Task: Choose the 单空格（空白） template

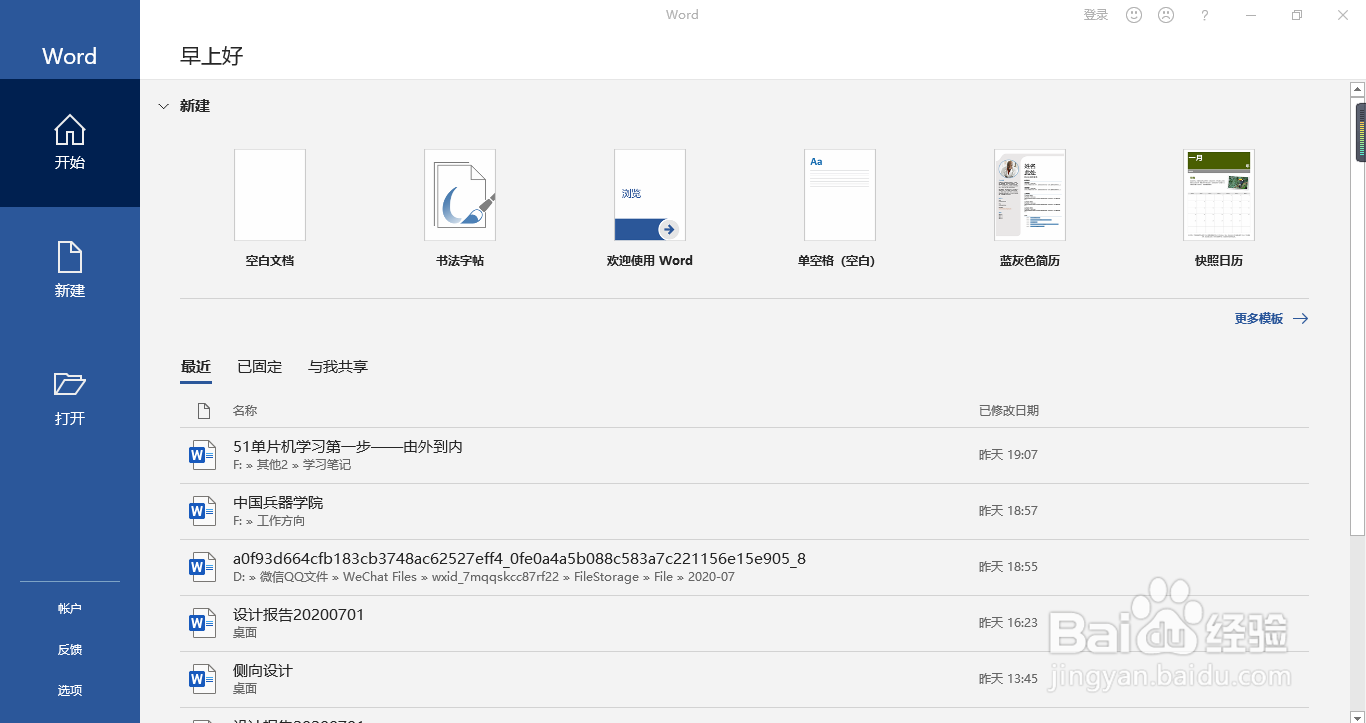Action: click(x=840, y=195)
